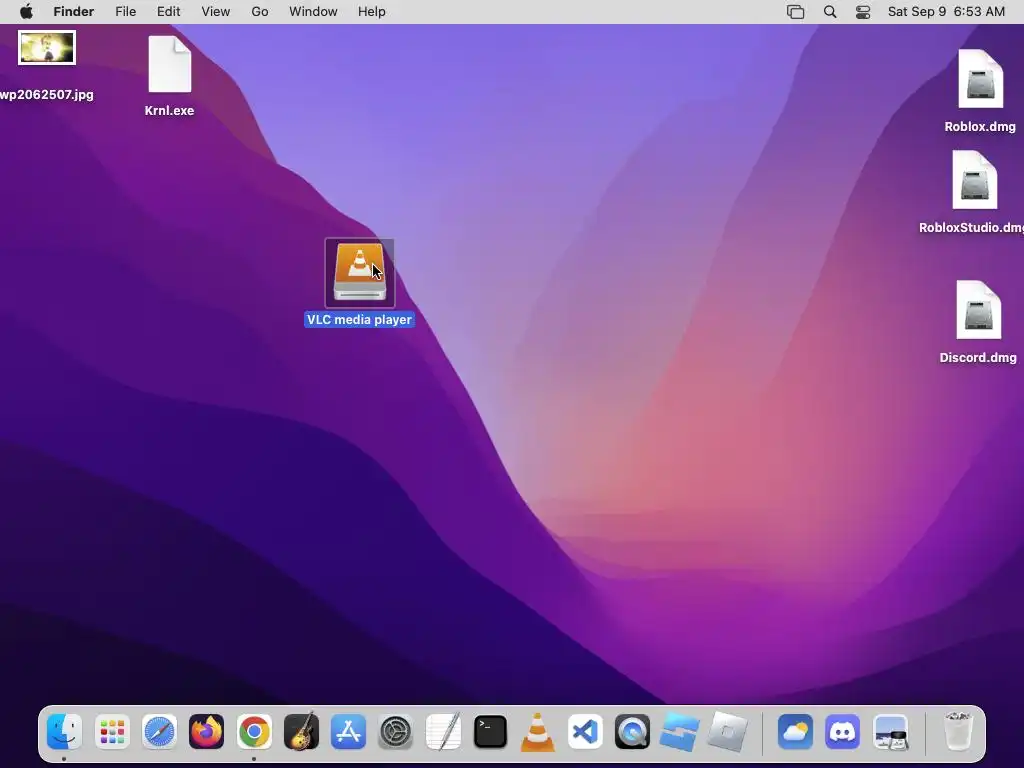Select the Krnl.exe file icon

point(170,65)
